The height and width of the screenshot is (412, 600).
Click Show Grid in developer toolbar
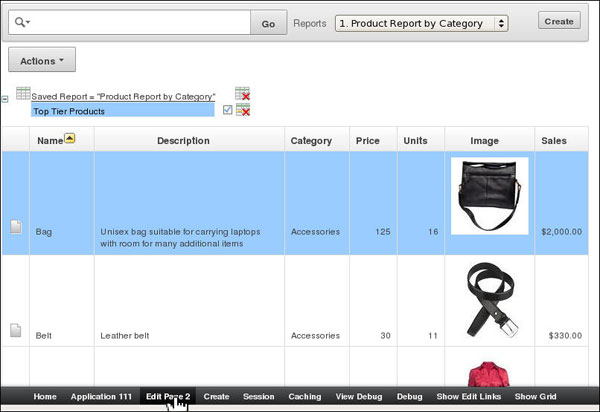coord(535,396)
